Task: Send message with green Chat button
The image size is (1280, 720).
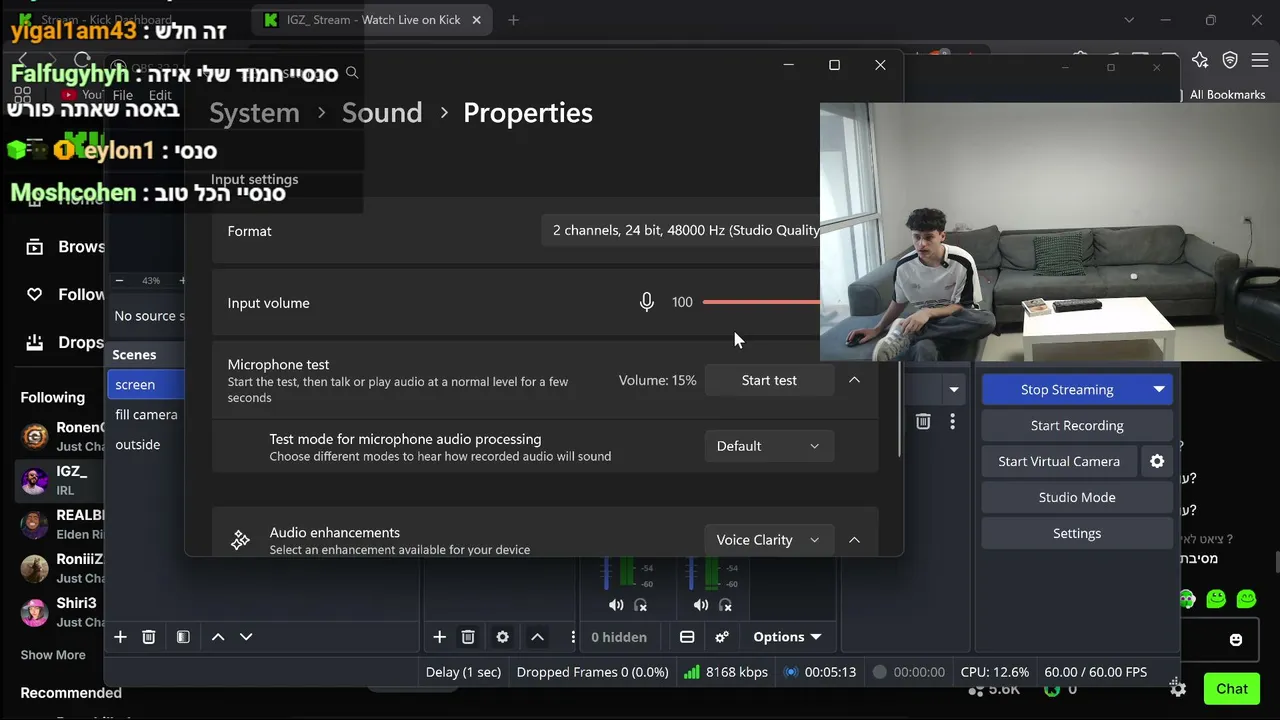Action: 1232,688
